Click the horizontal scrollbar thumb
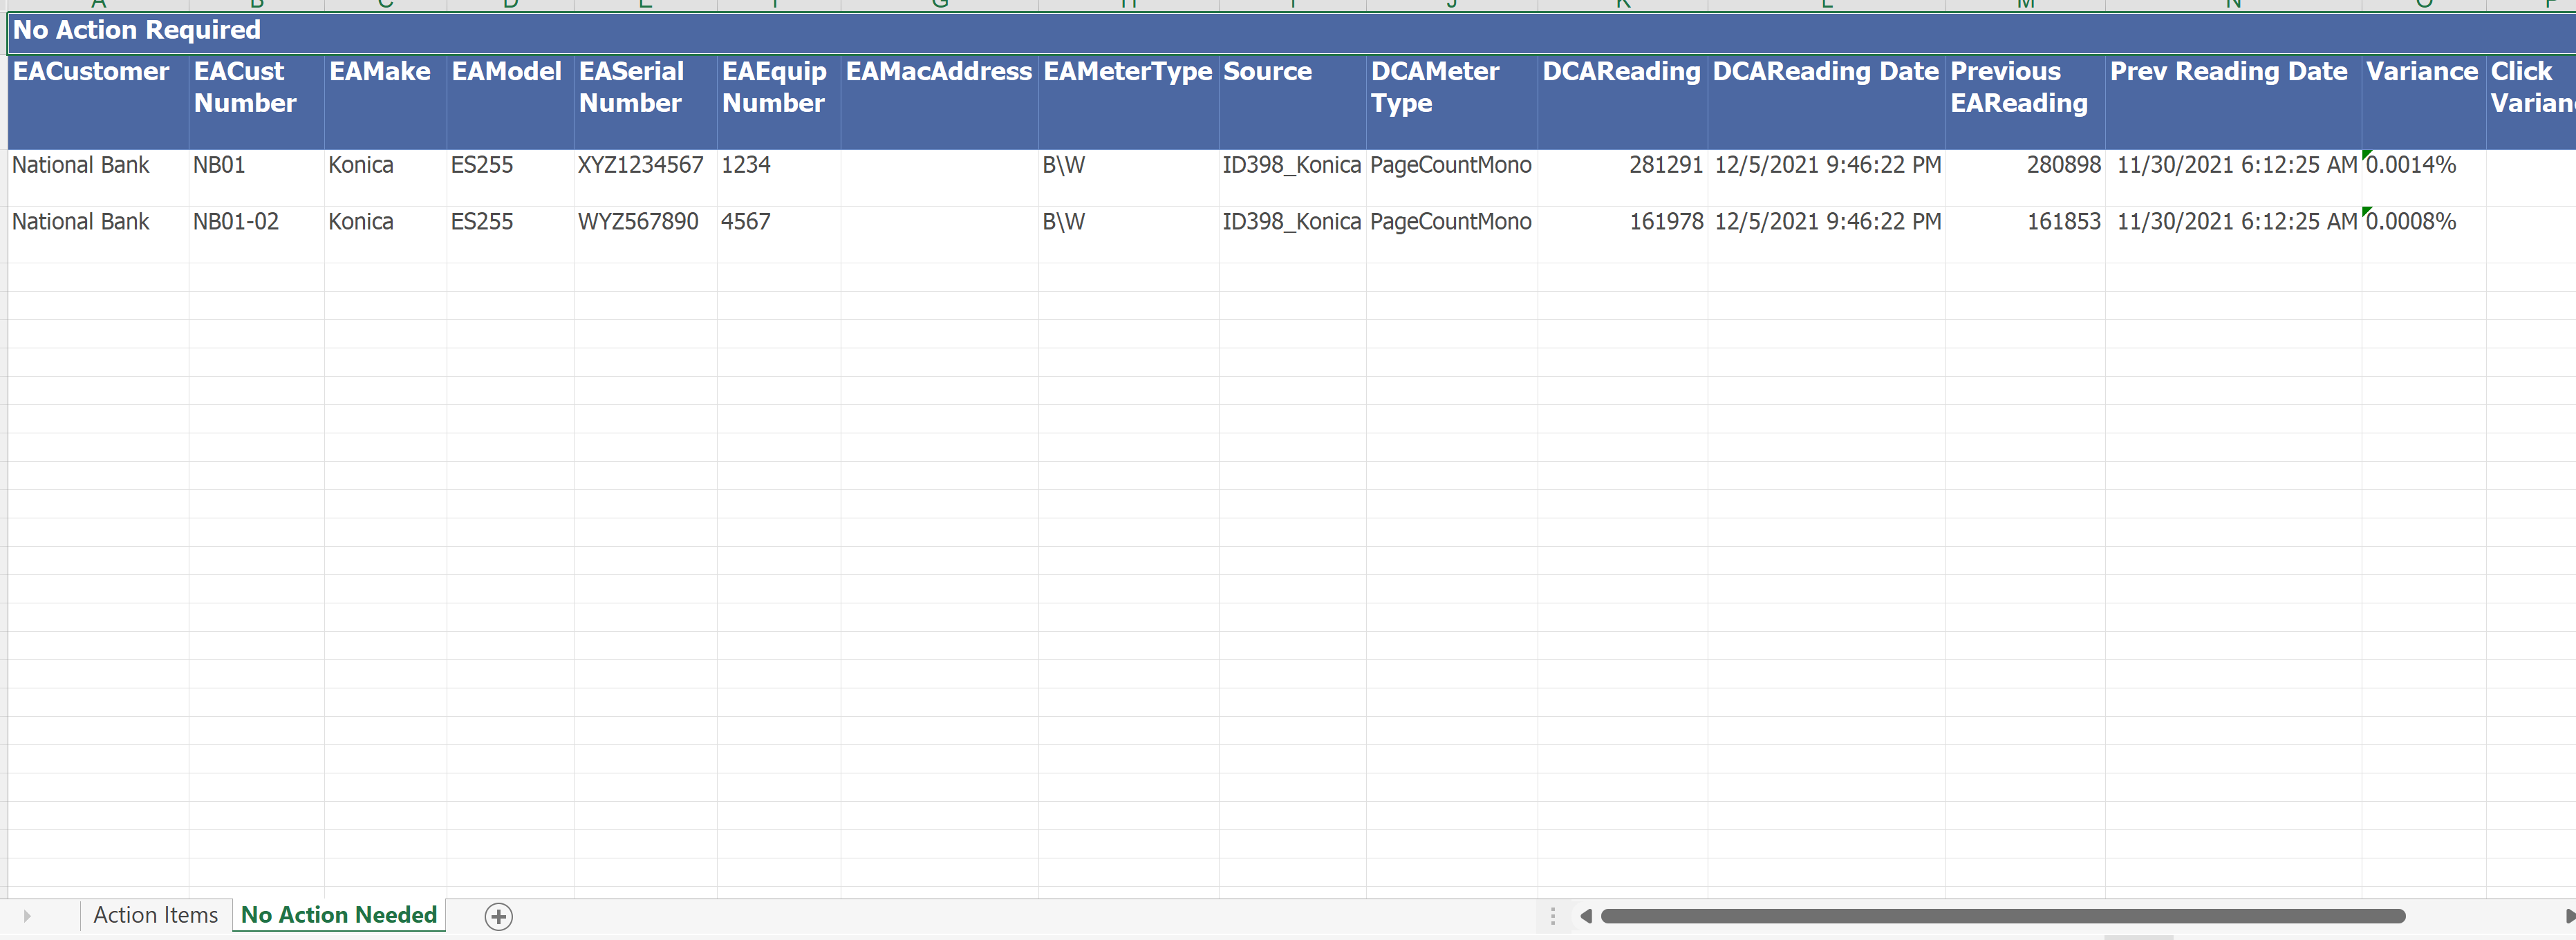 pyautogui.click(x=2002, y=916)
